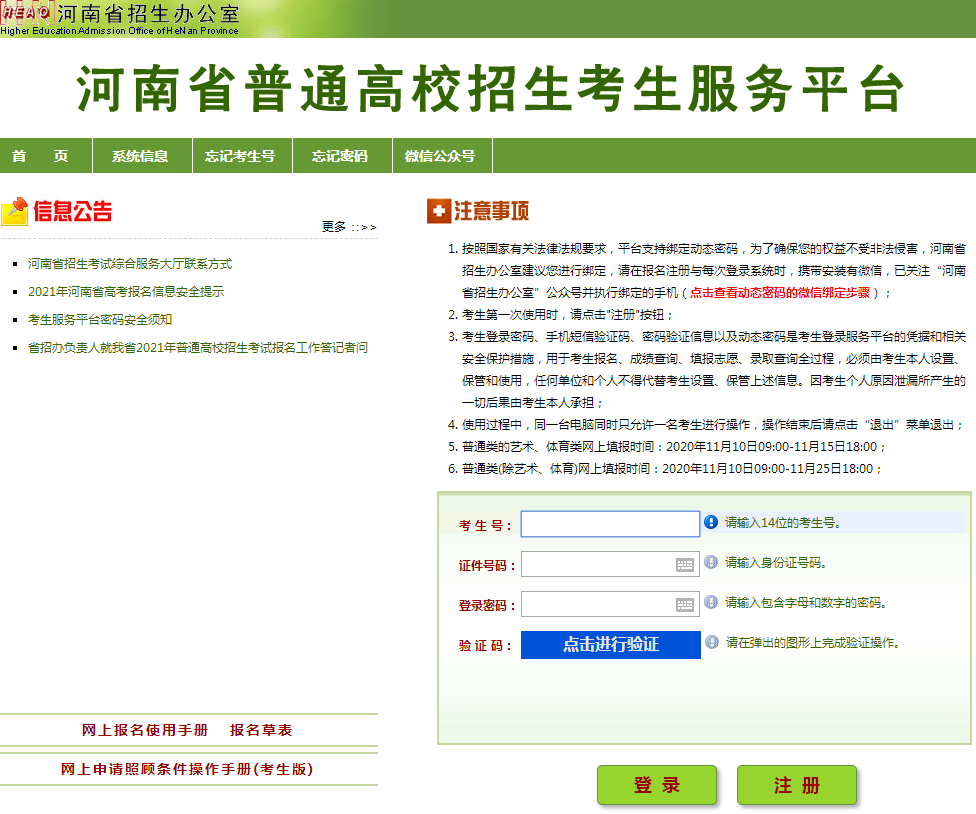Open 2021年河南省高考报名信息安全提示 announcement

tap(126, 292)
